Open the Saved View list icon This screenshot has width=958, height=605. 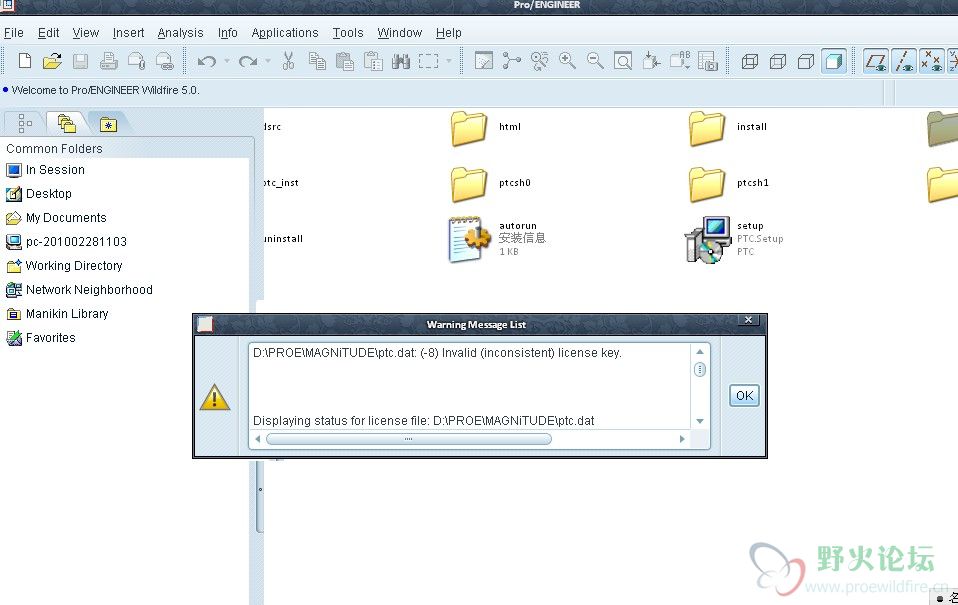click(x=679, y=61)
